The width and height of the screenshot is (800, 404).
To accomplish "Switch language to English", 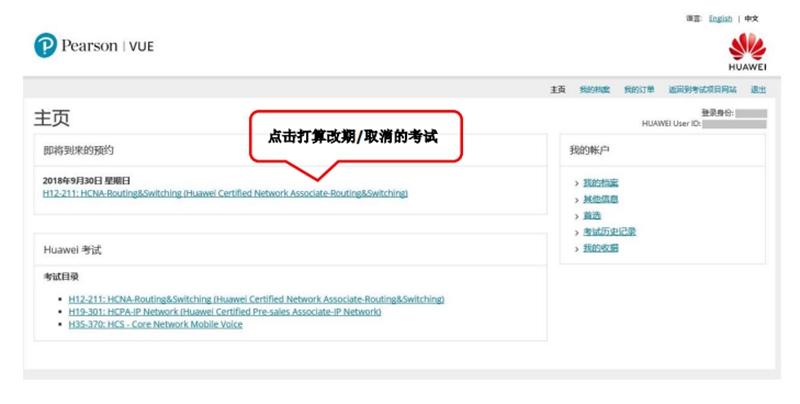I will pyautogui.click(x=720, y=19).
